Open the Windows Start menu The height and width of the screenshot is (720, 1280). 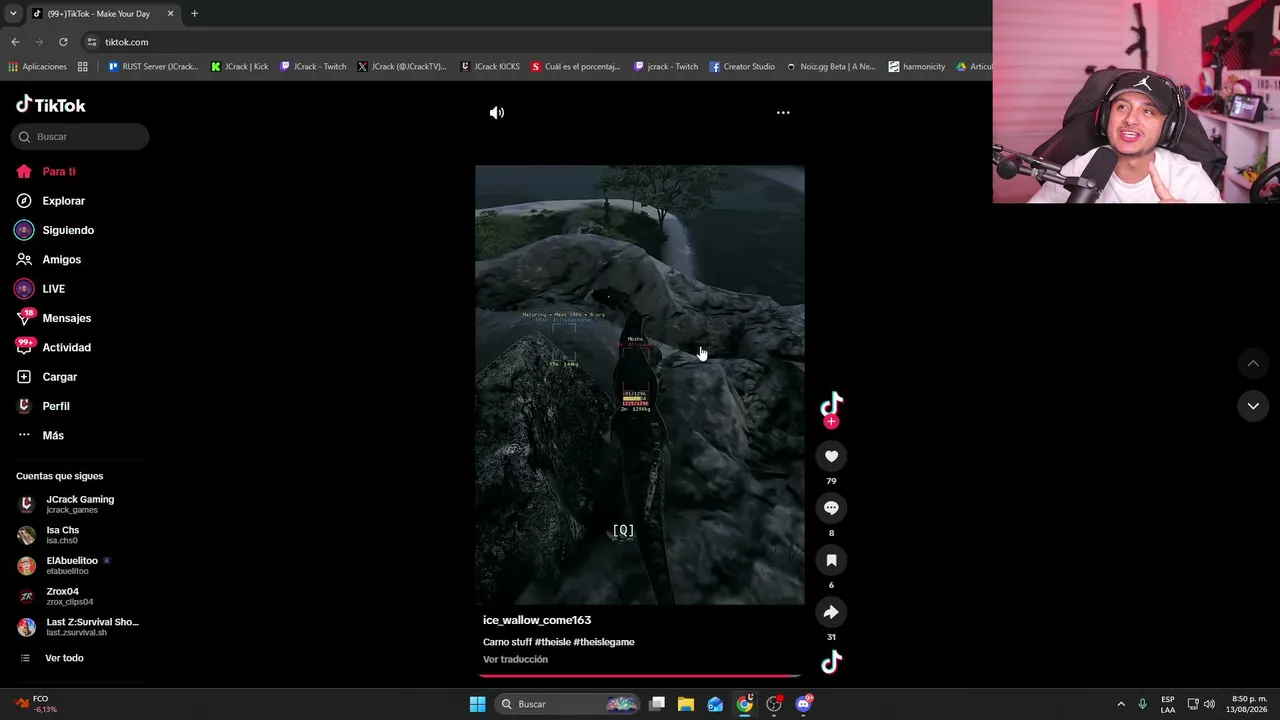click(477, 704)
